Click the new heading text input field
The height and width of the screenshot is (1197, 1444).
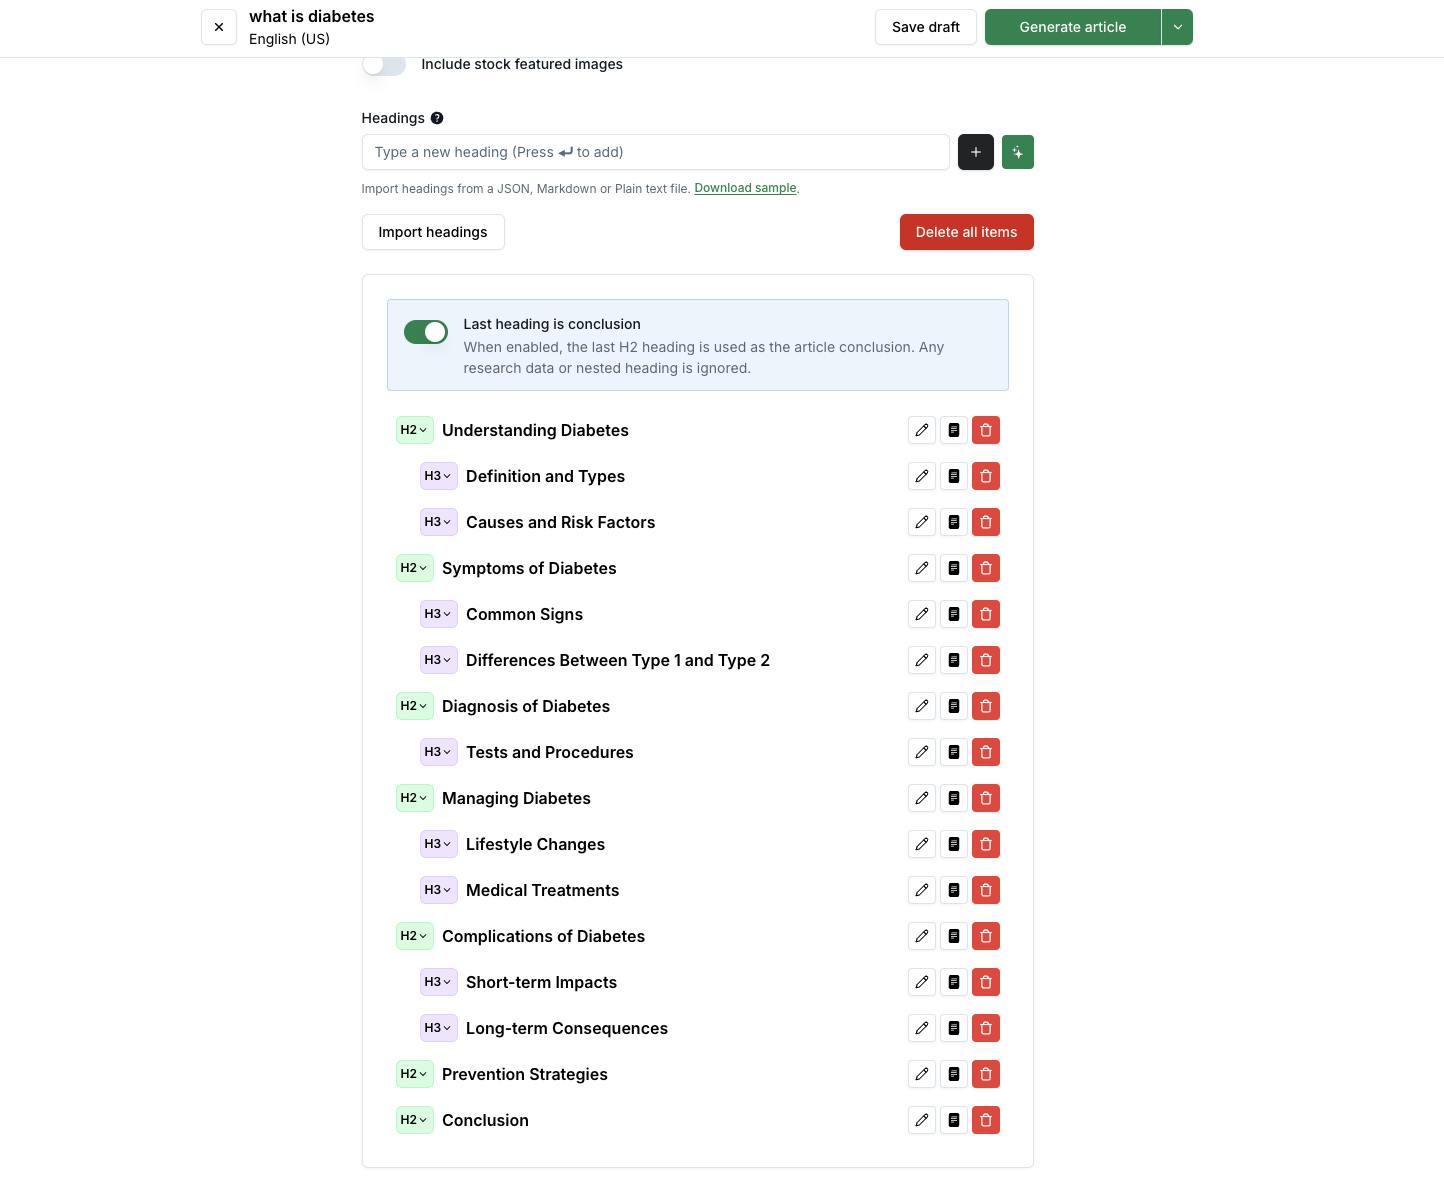(x=655, y=152)
